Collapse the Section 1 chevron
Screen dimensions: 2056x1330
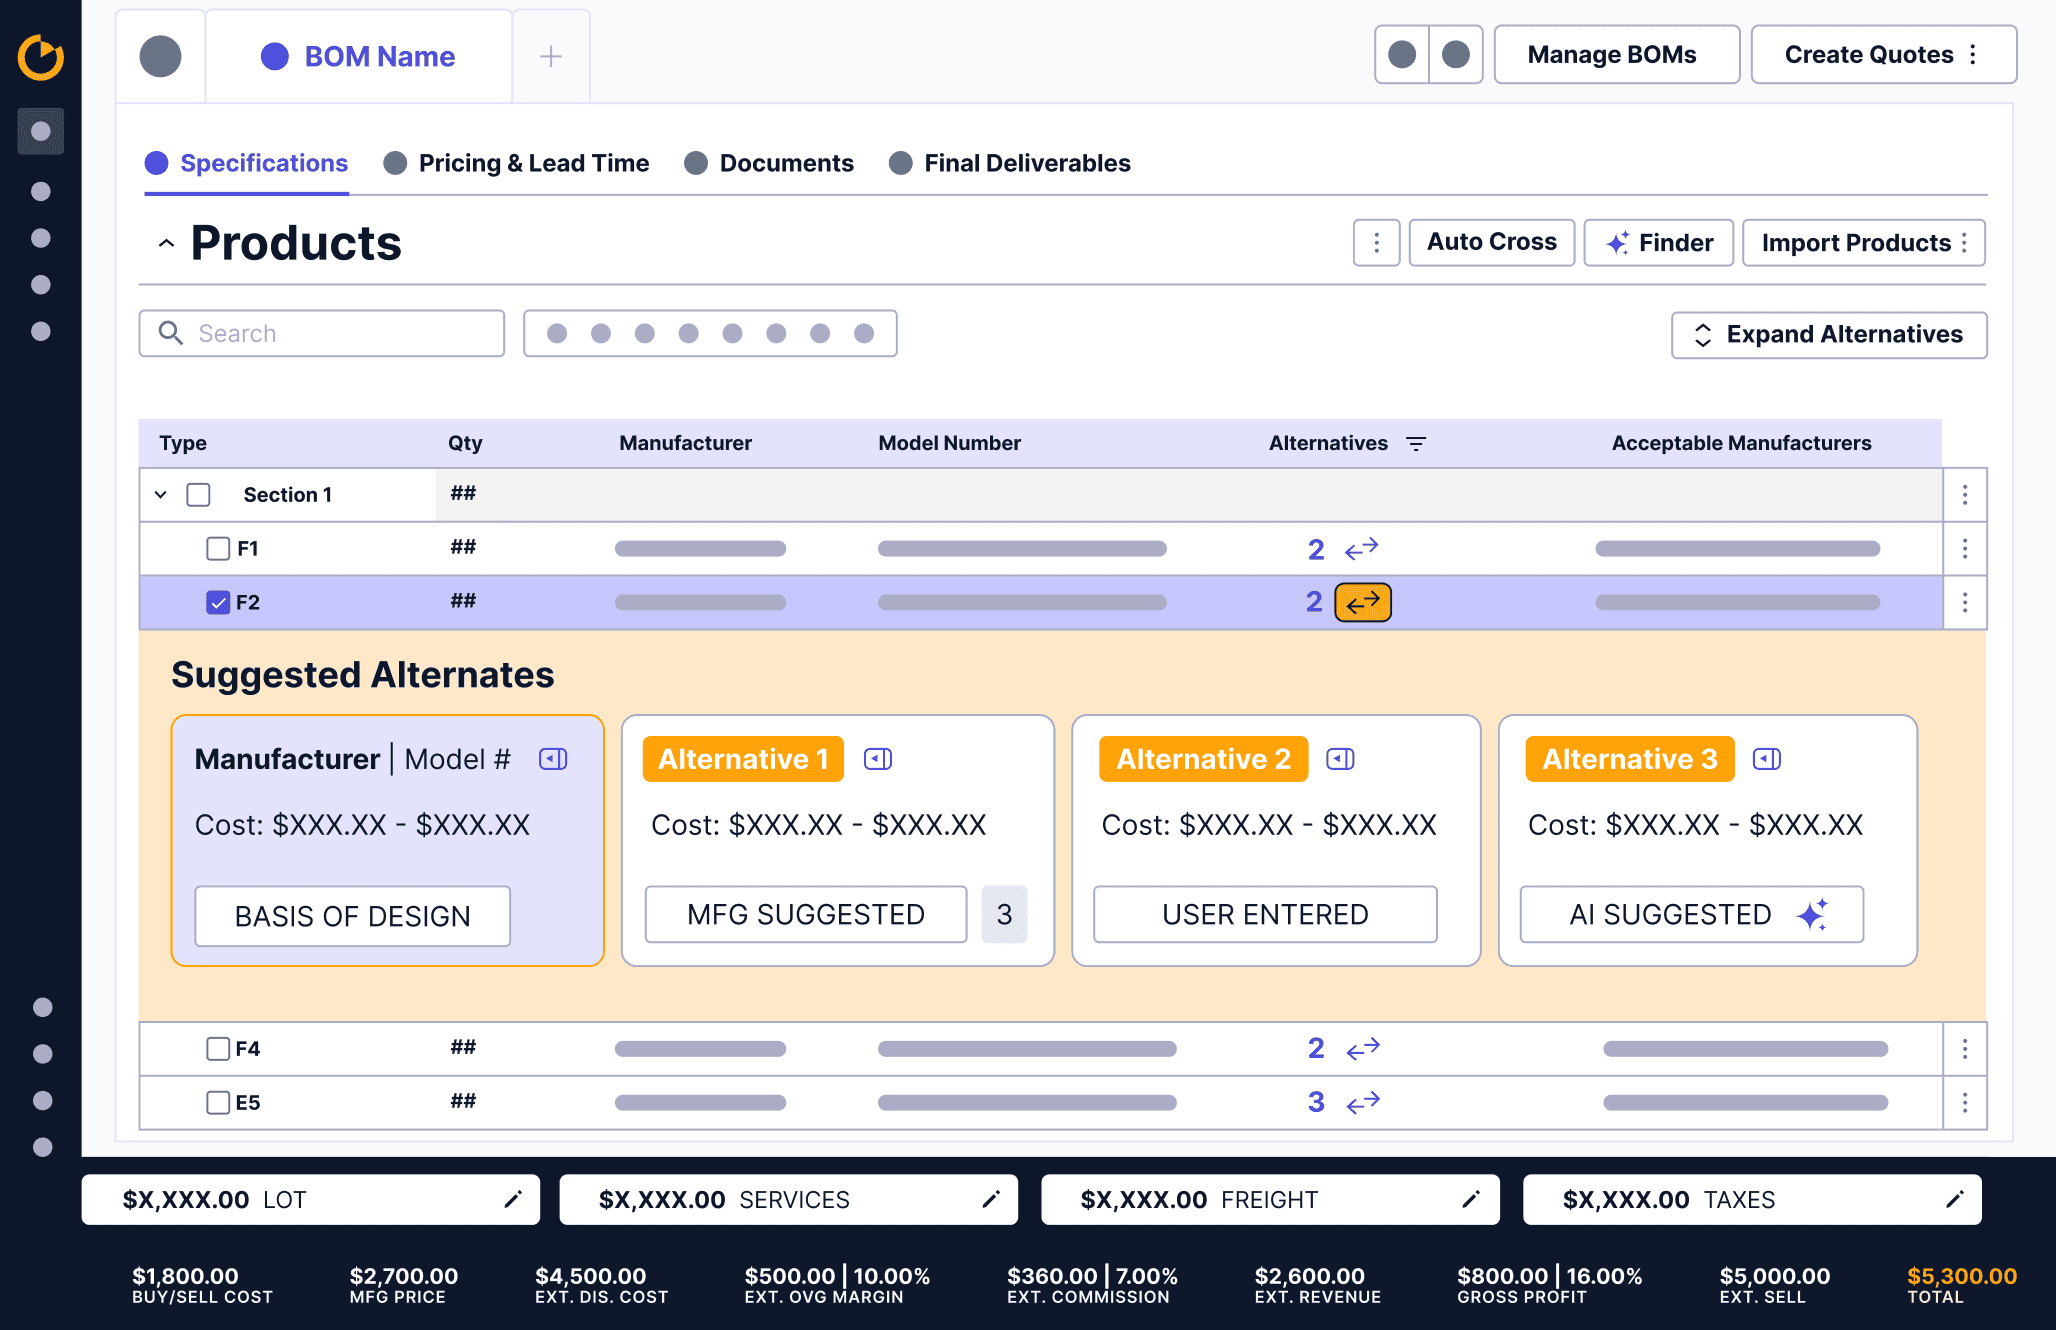161,495
